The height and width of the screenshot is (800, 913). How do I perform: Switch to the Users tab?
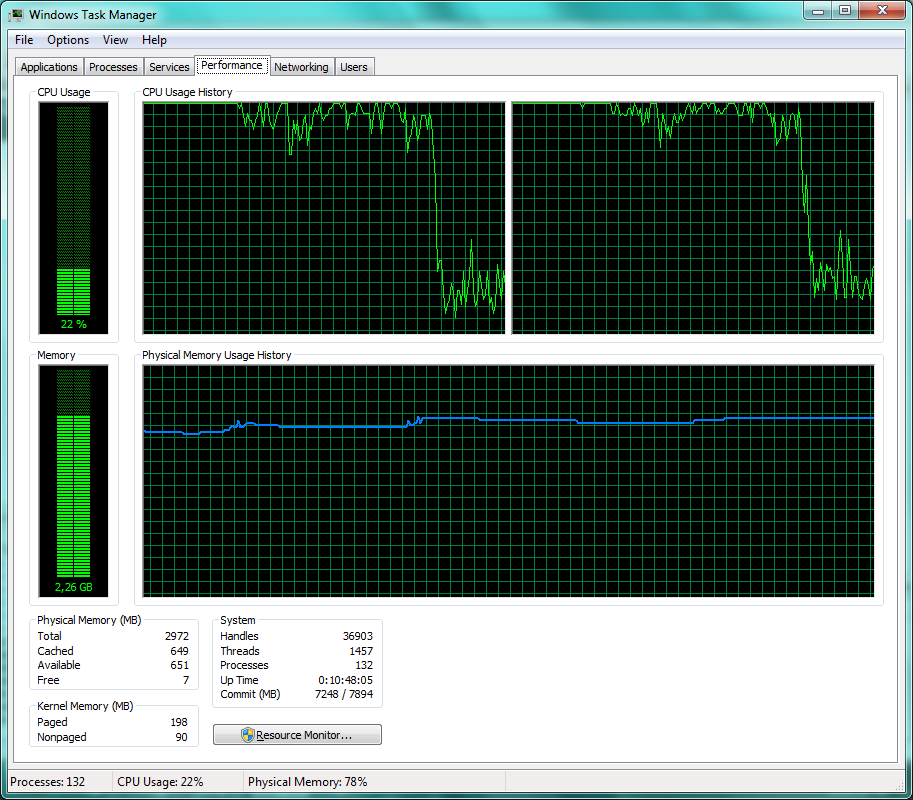click(354, 66)
